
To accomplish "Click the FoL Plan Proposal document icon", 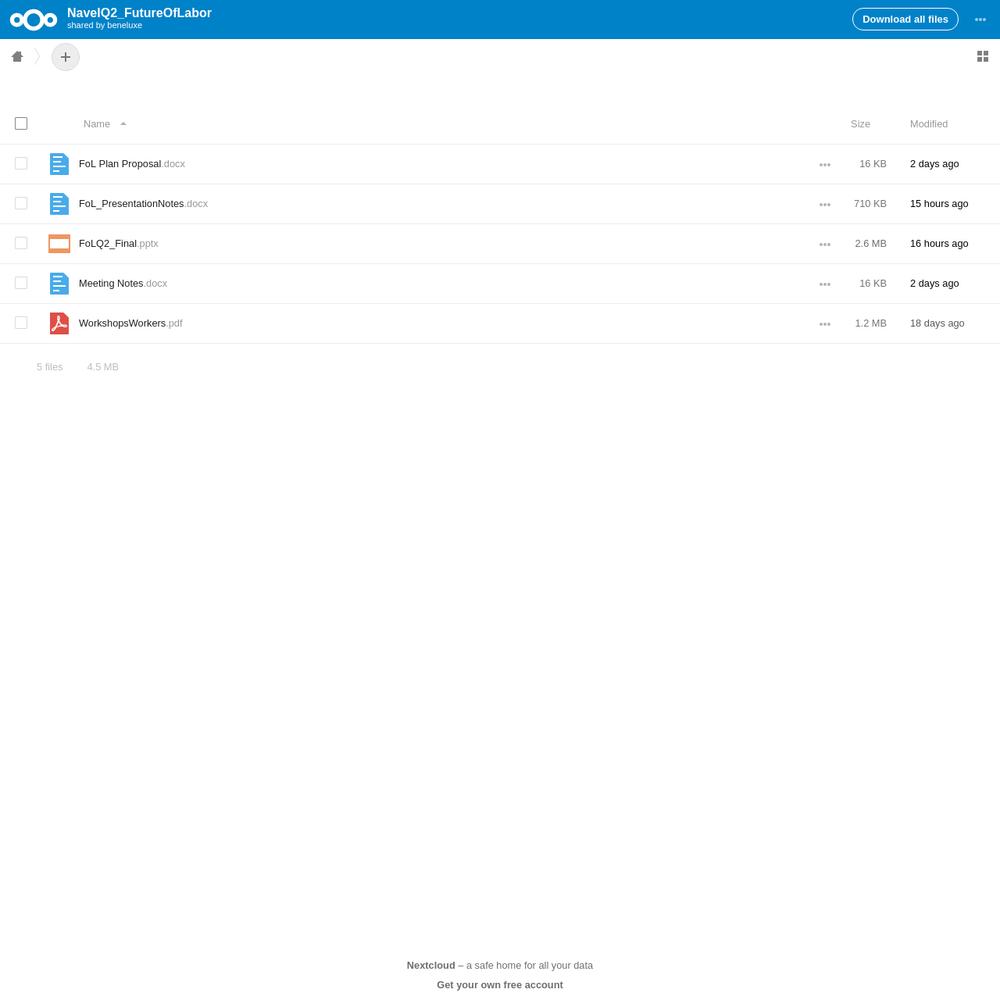I will pos(59,164).
